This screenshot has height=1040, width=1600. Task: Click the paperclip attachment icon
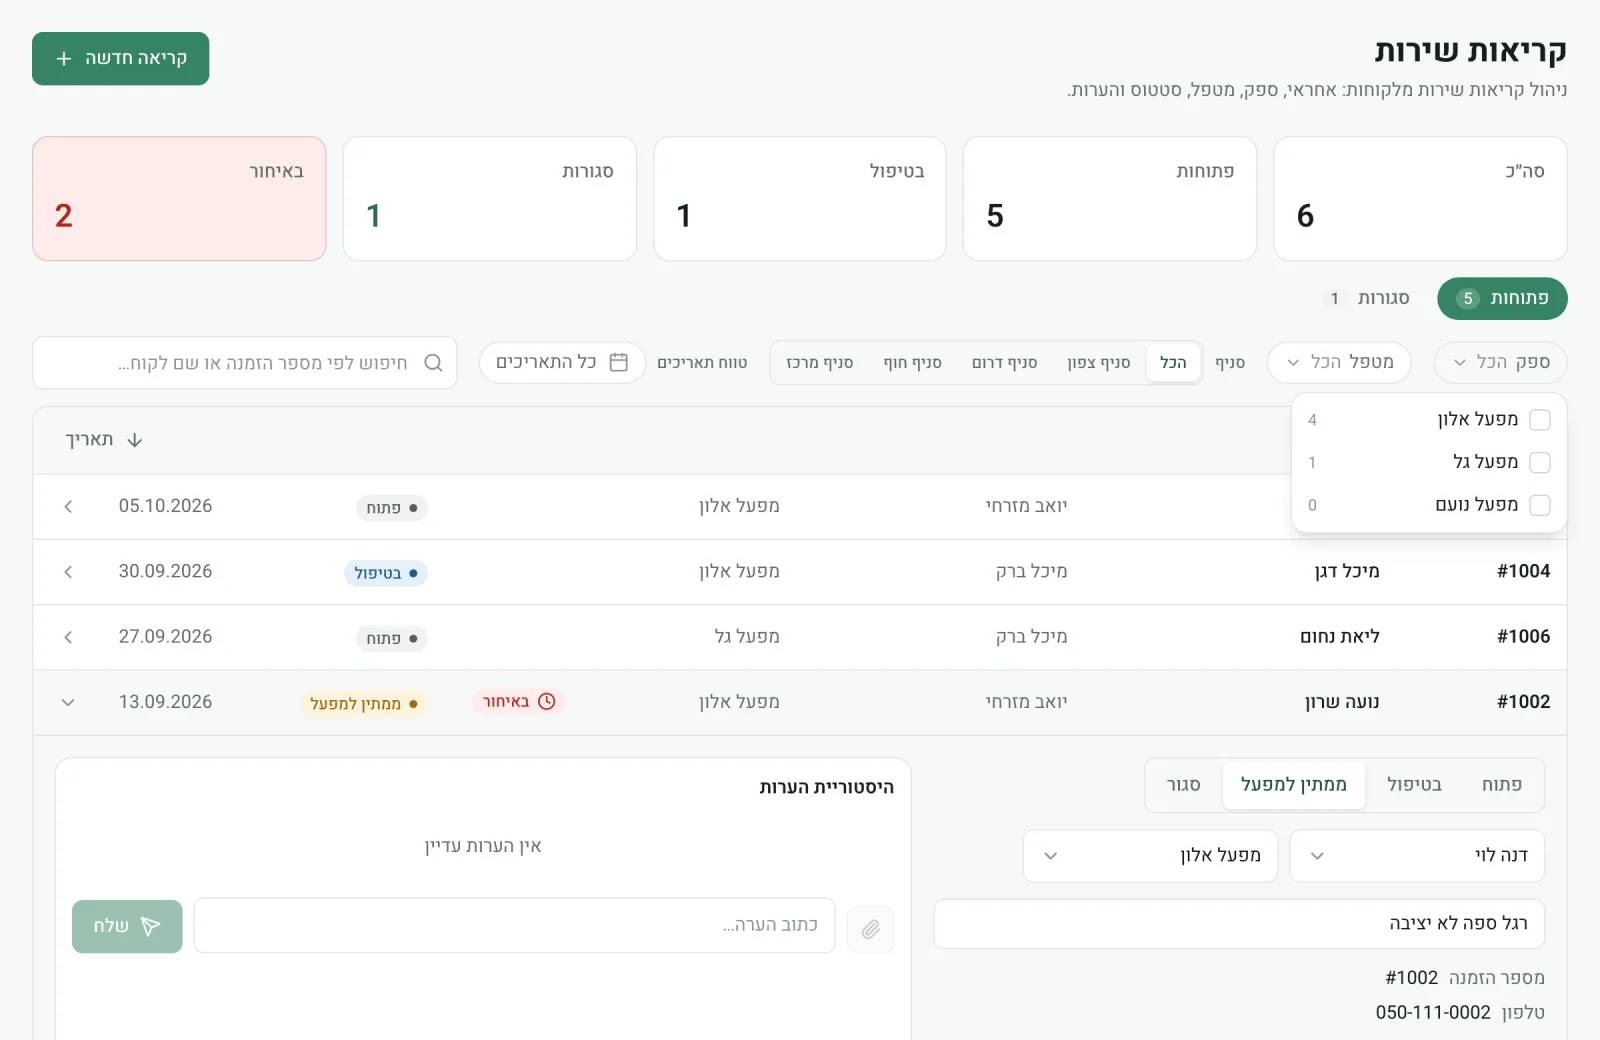871,930
